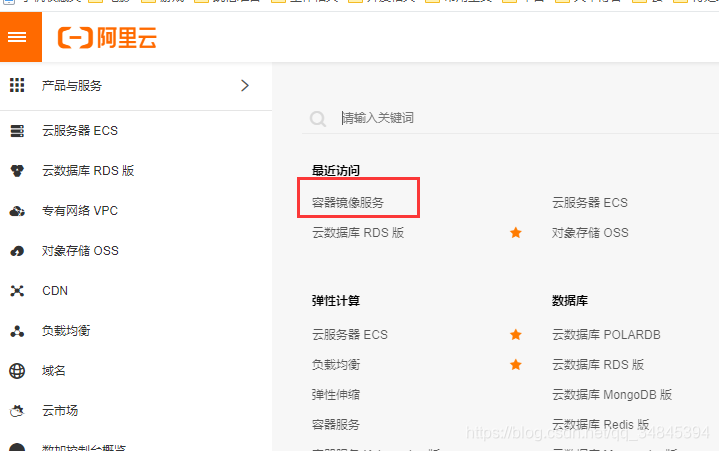This screenshot has height=451, width=719.
Task: Open the orange hamburger menu
Action: (x=21, y=37)
